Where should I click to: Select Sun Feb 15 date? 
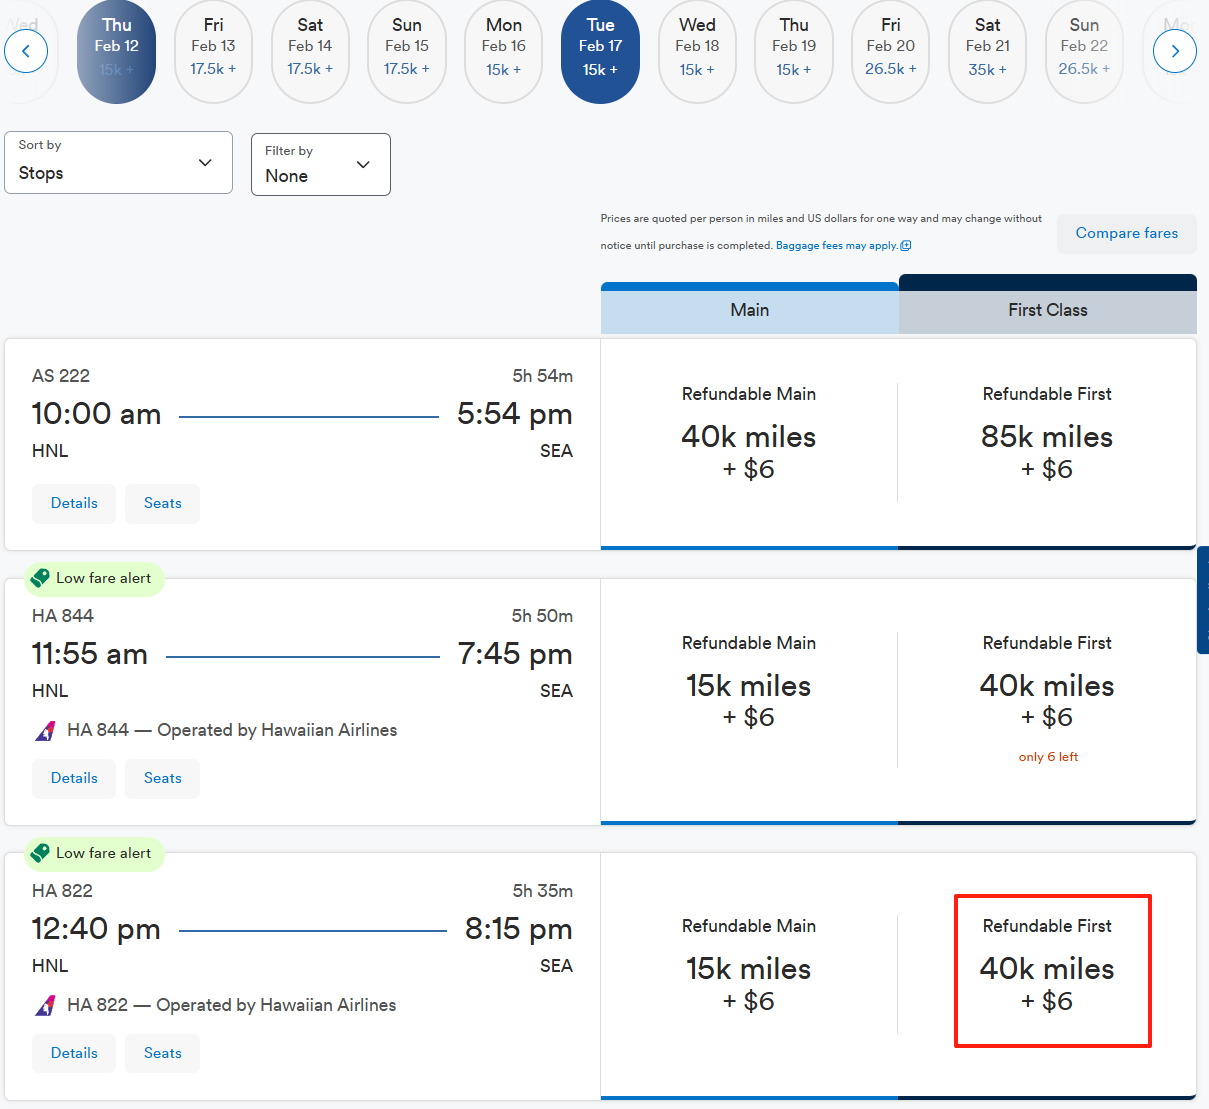(407, 51)
